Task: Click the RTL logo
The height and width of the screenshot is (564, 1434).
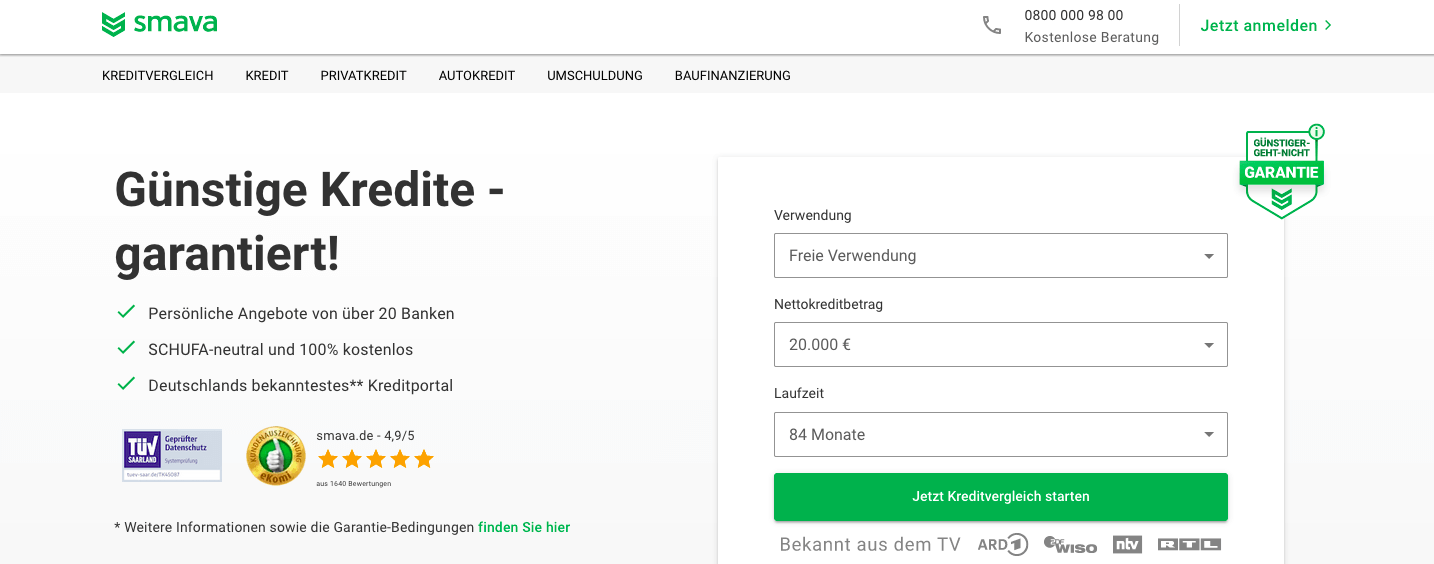Action: [x=1189, y=545]
